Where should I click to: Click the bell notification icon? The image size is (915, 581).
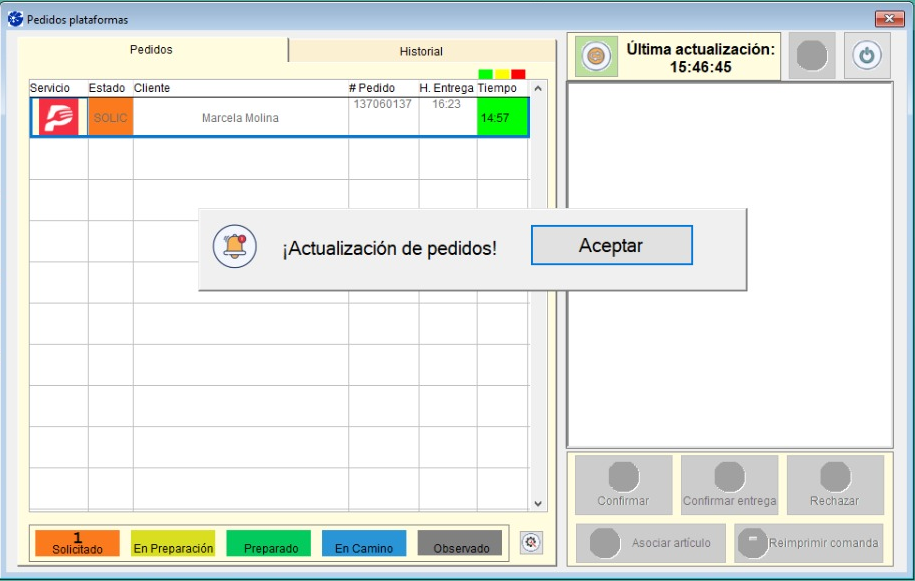coord(235,246)
